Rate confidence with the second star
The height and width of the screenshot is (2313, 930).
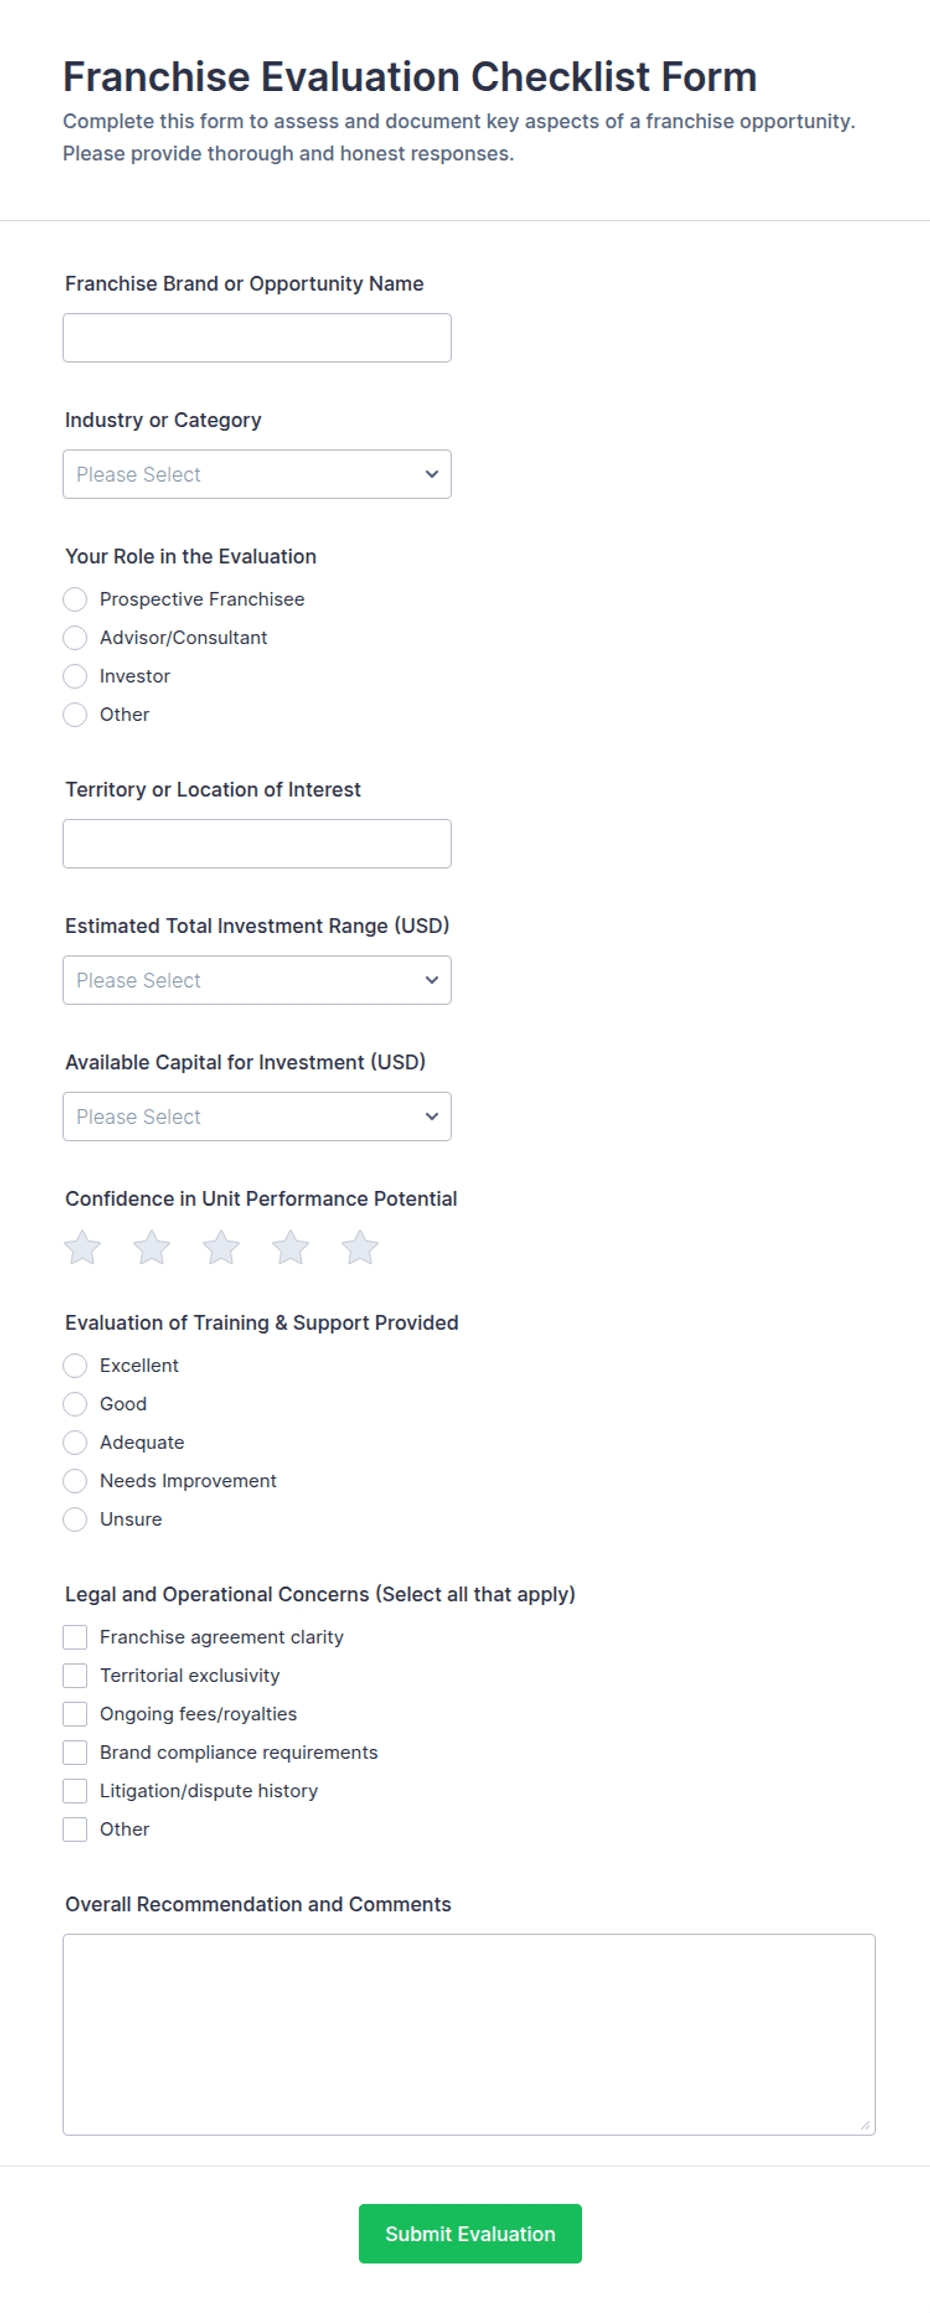pyautogui.click(x=152, y=1247)
